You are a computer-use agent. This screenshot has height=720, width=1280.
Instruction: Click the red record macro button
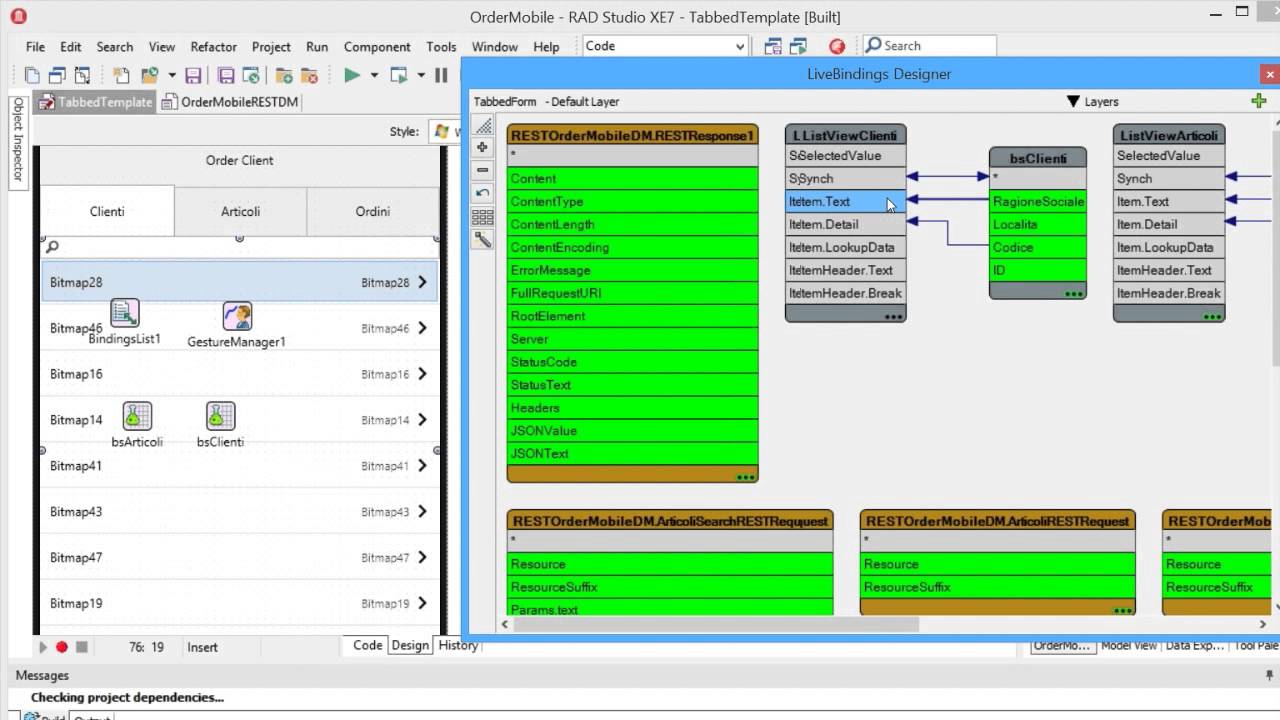coord(62,647)
